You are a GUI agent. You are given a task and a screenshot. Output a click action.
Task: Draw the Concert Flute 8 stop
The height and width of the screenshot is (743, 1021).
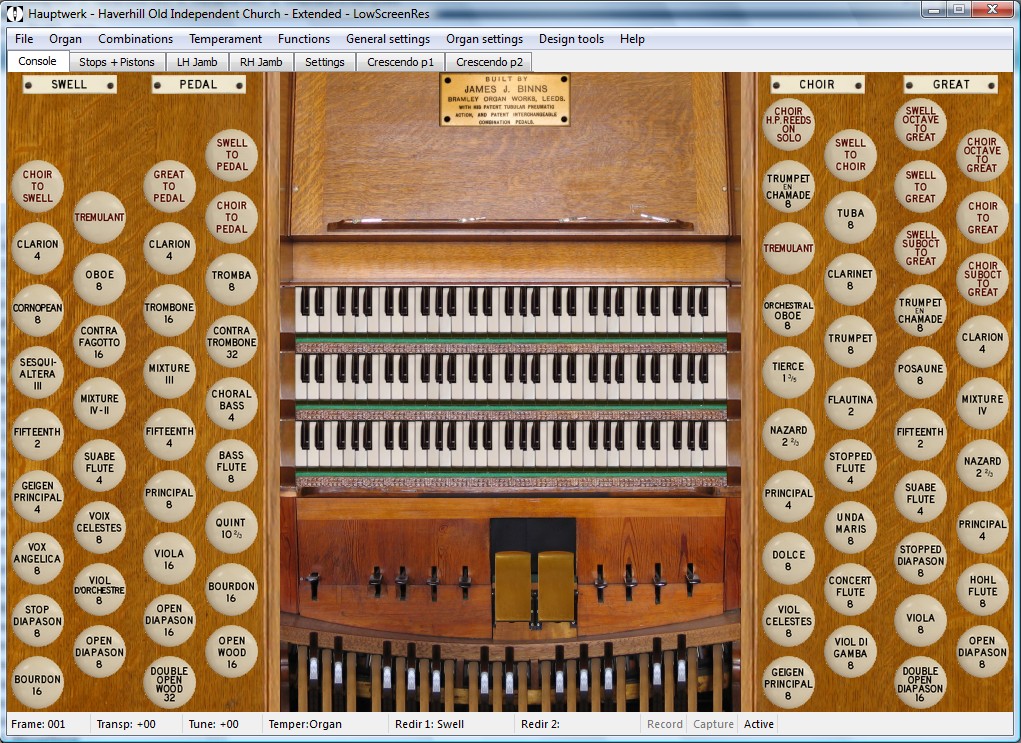pyautogui.click(x=850, y=590)
